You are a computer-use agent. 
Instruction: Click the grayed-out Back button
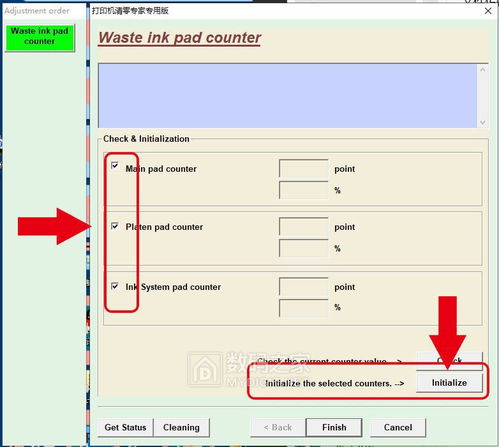[278, 427]
